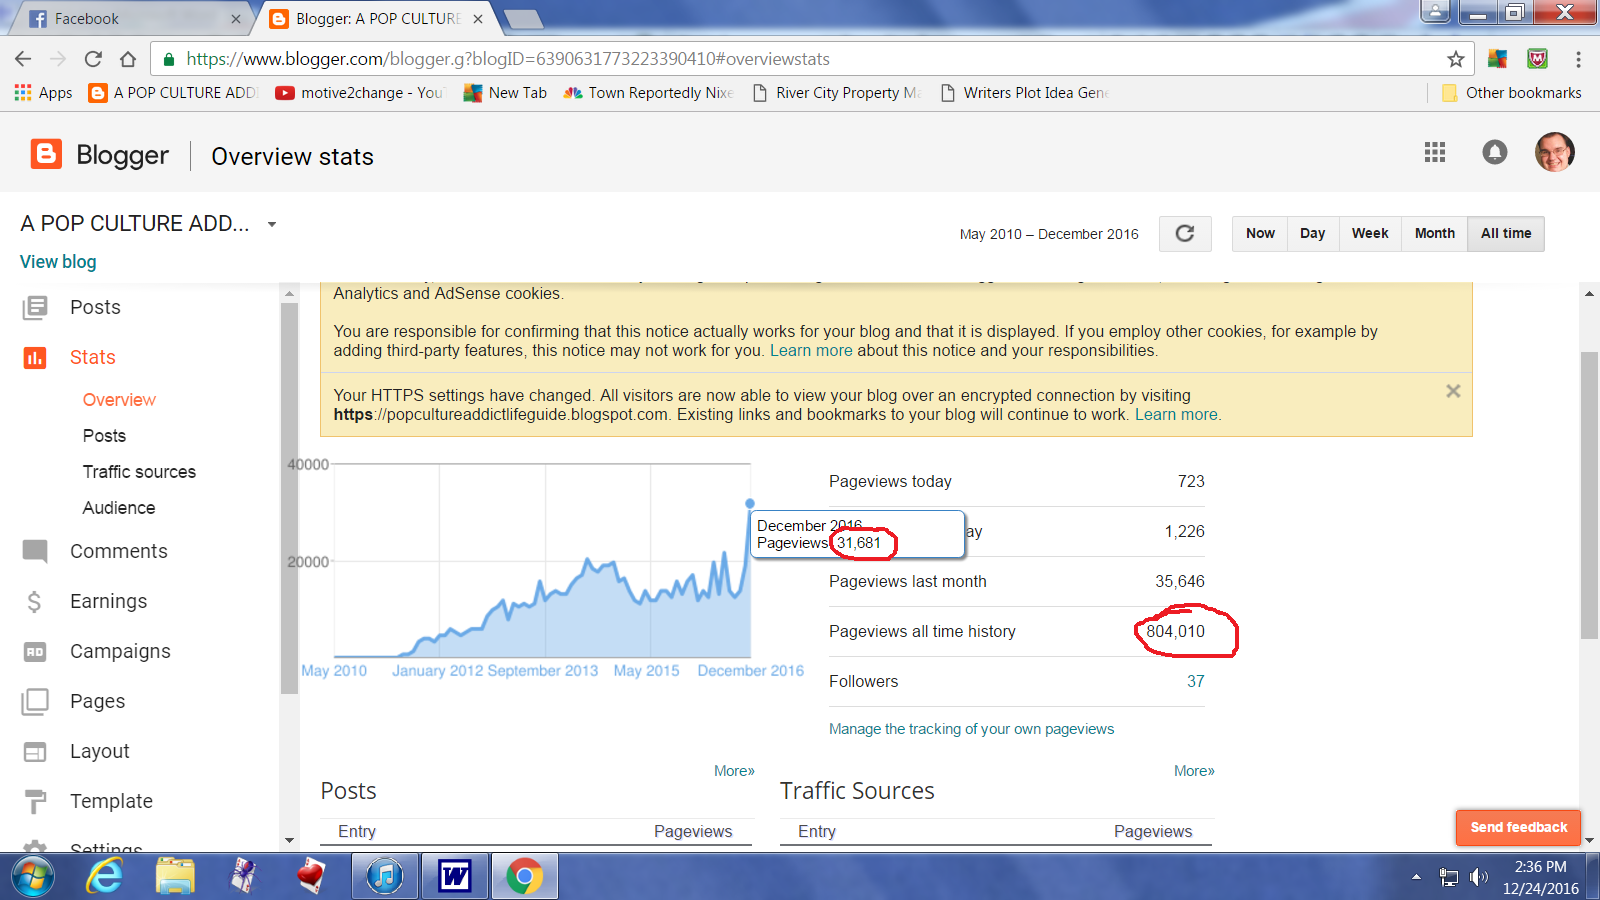Open Audience stats
The height and width of the screenshot is (900, 1600).
tap(119, 507)
